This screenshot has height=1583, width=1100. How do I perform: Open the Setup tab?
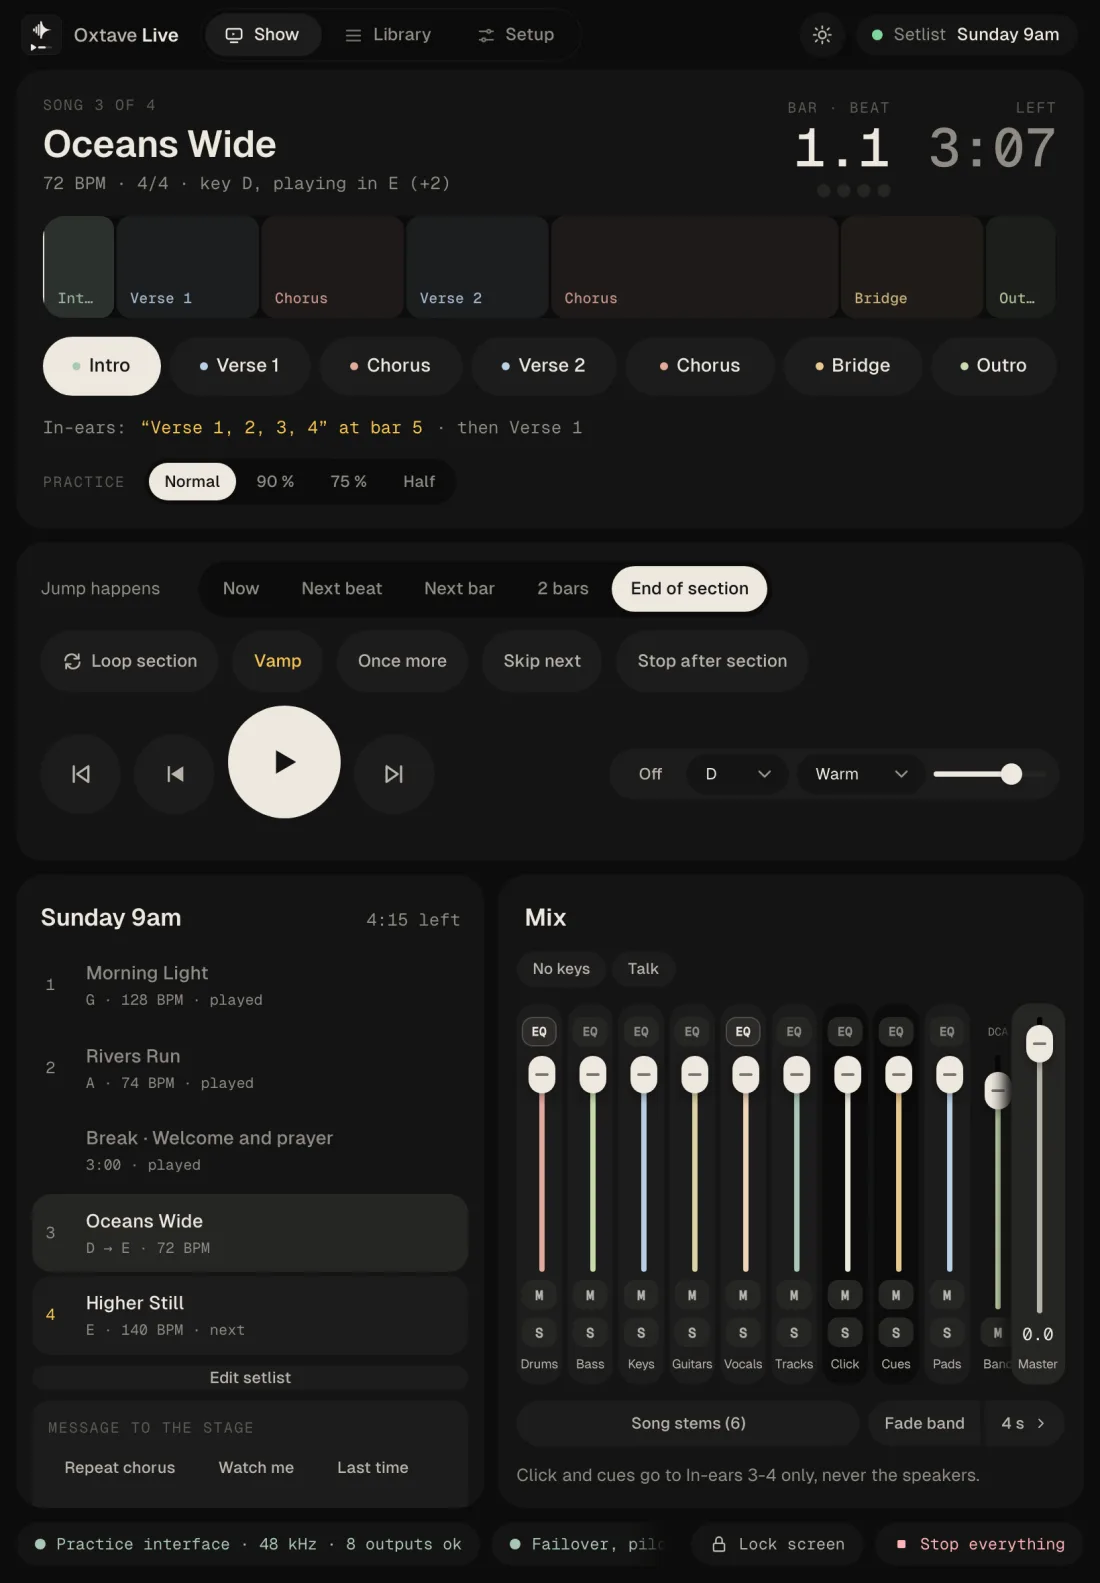click(x=516, y=35)
